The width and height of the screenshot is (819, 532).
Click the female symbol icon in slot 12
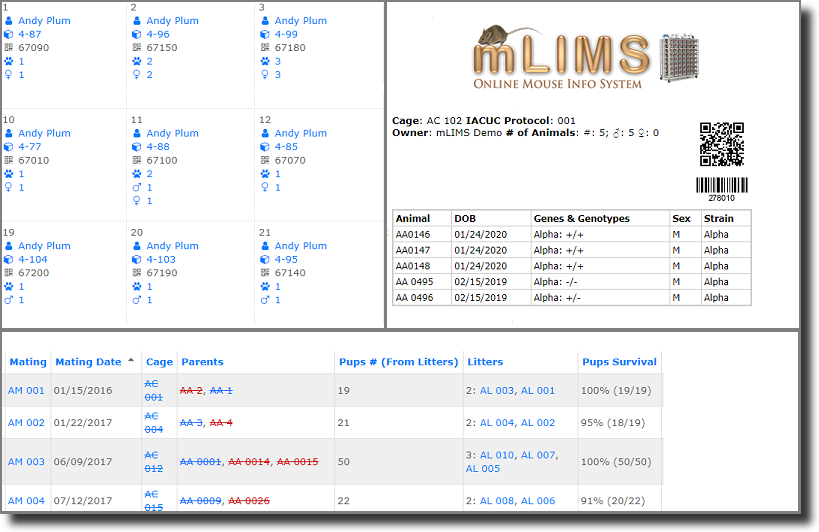point(265,187)
